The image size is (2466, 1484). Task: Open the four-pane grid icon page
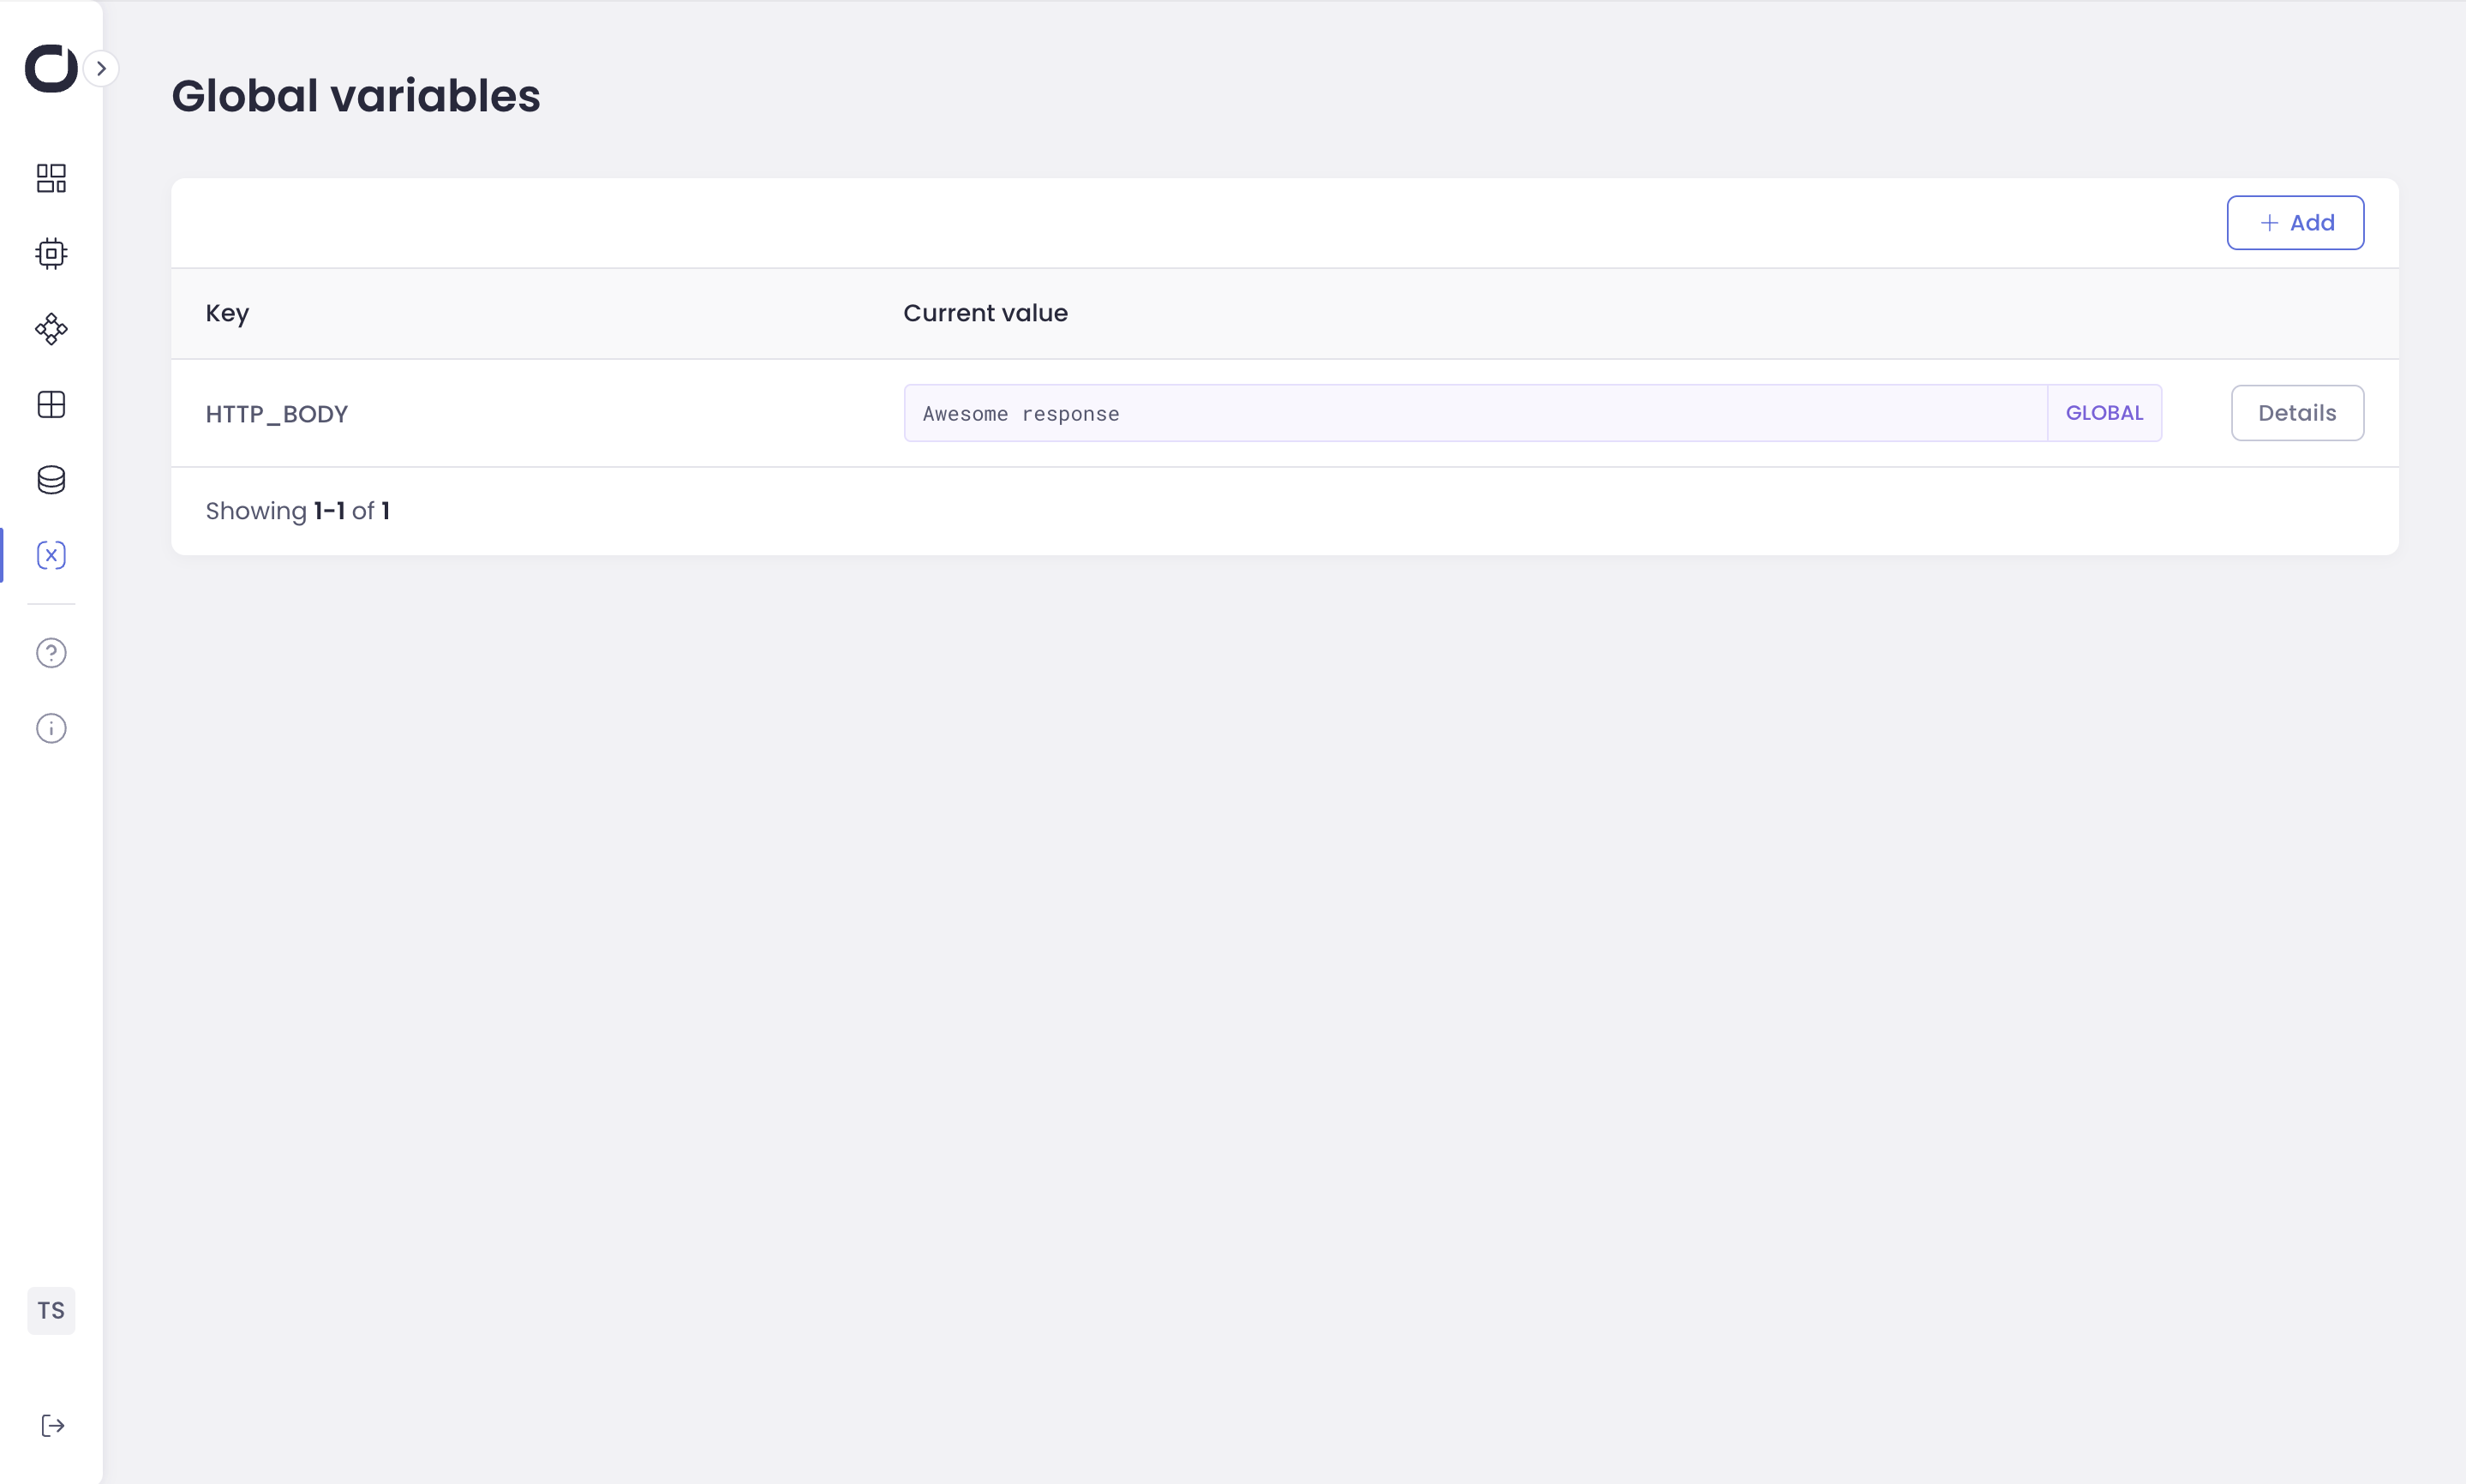coord(51,404)
